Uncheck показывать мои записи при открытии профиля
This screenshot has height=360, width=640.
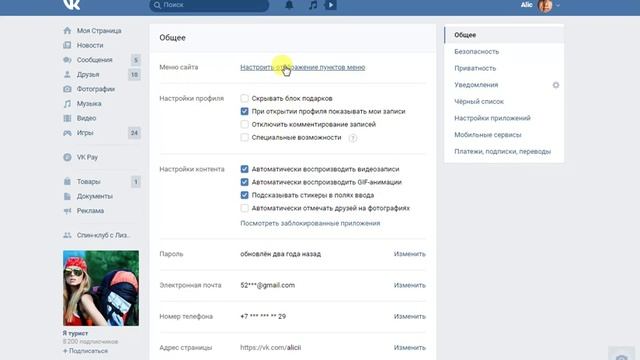pyautogui.click(x=244, y=111)
